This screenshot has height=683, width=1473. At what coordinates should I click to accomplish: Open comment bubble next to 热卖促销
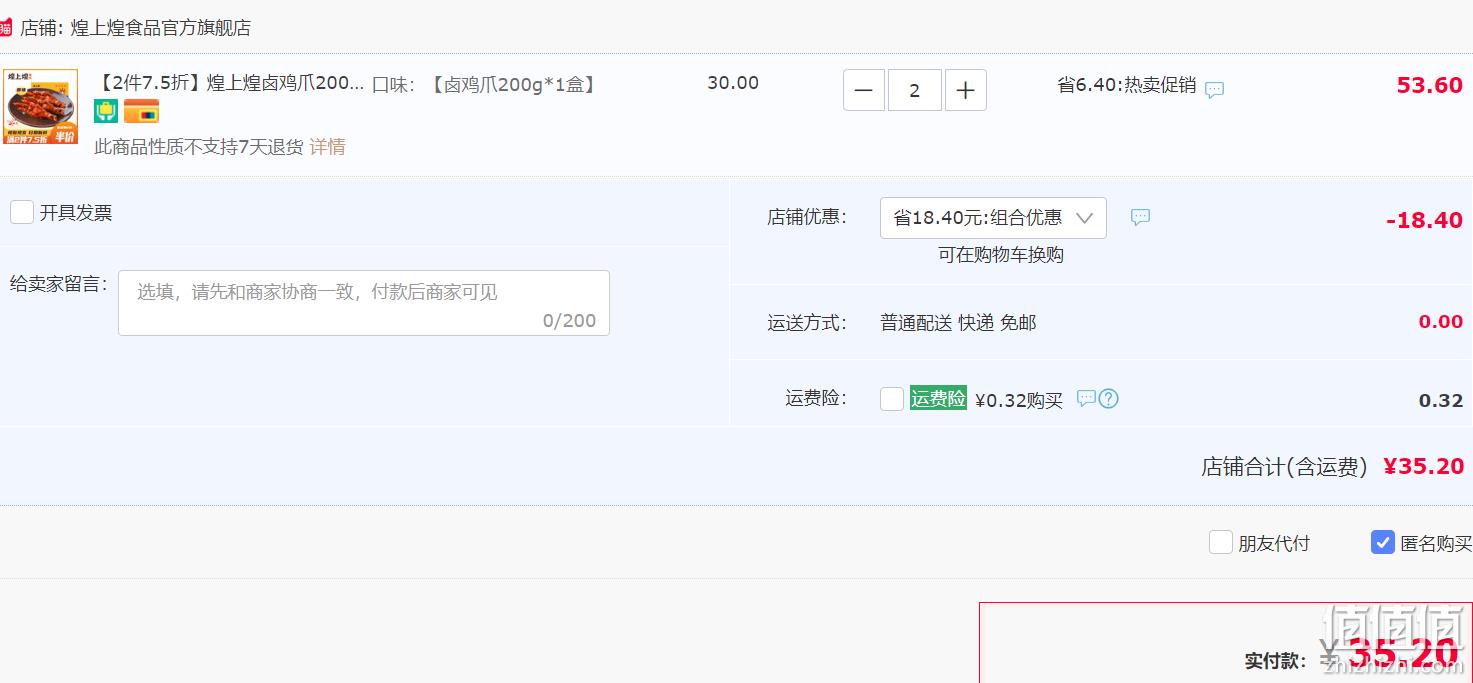coord(1214,90)
